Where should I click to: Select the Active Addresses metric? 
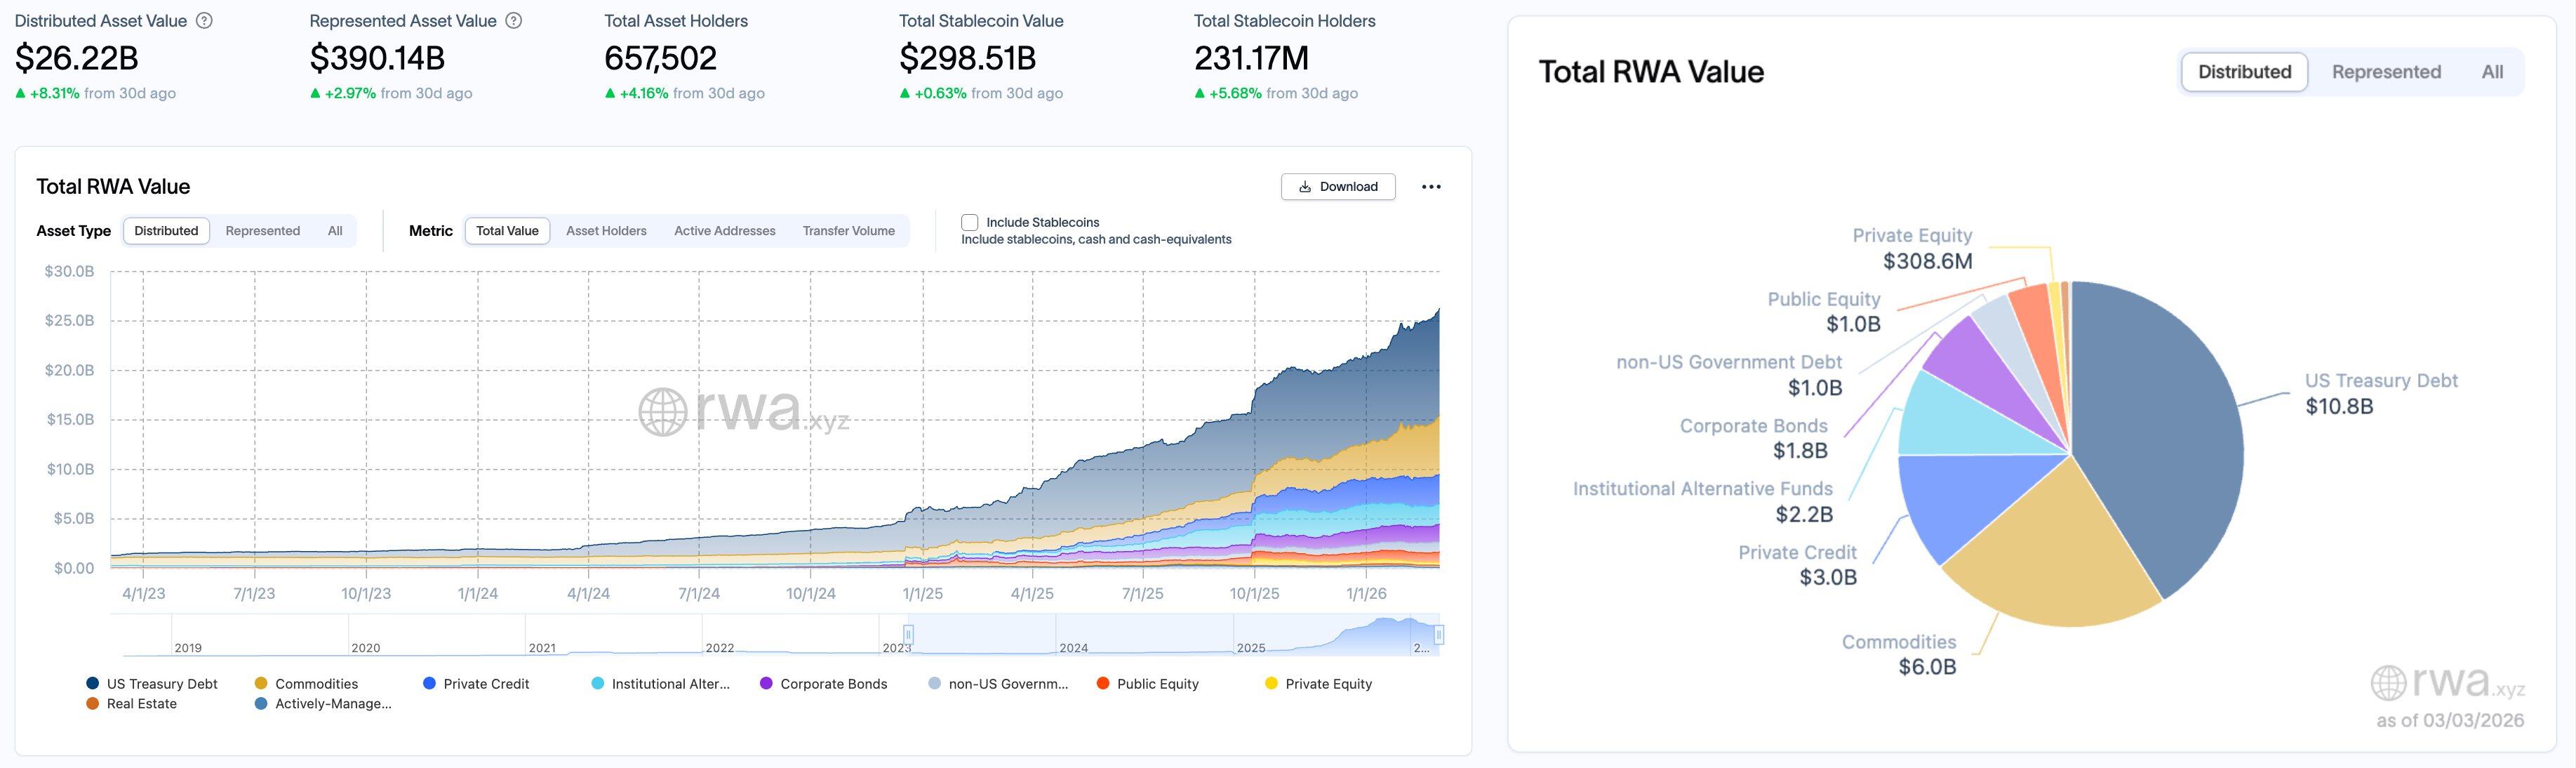pyautogui.click(x=724, y=230)
